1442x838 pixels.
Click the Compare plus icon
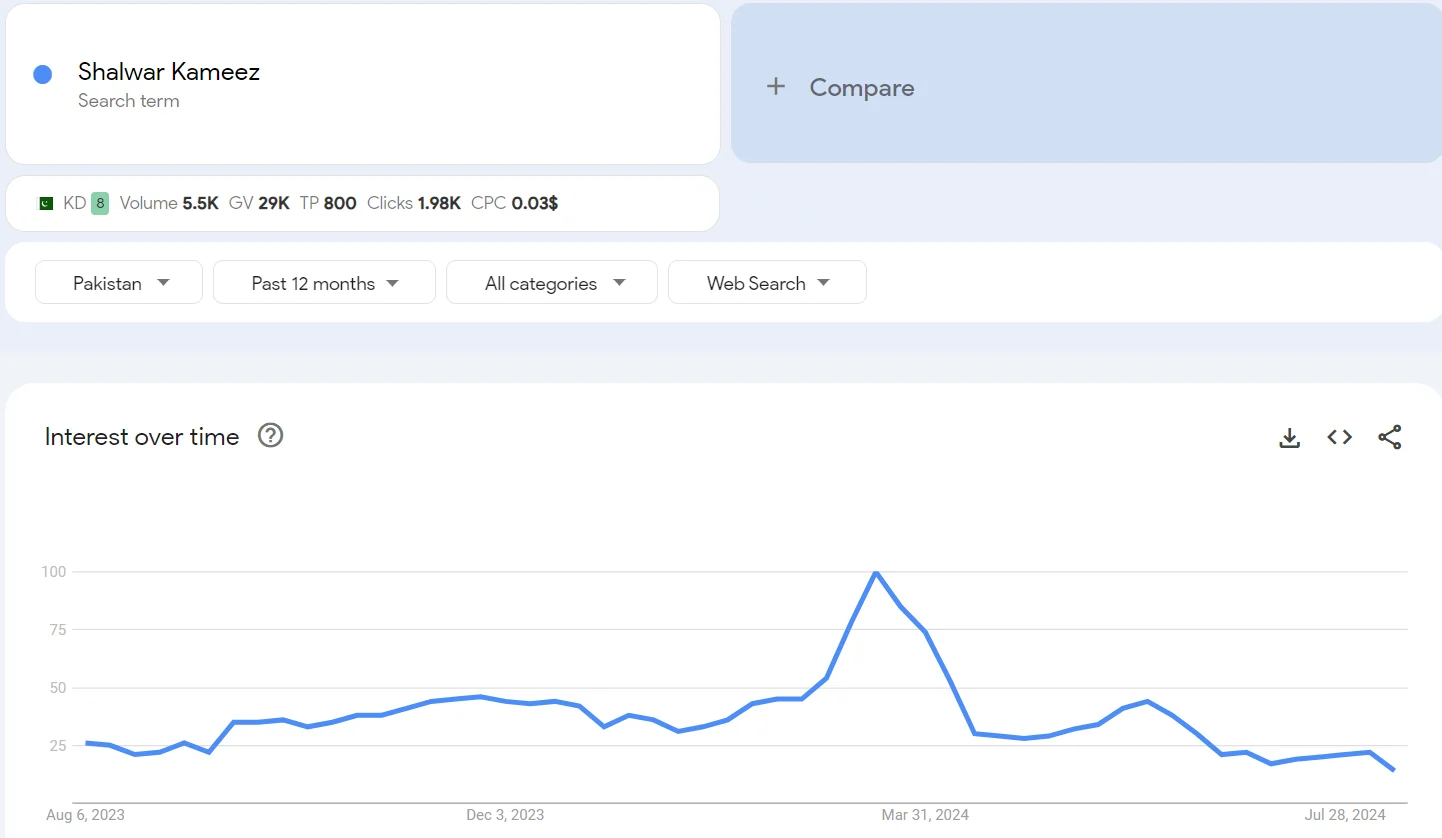pos(777,87)
